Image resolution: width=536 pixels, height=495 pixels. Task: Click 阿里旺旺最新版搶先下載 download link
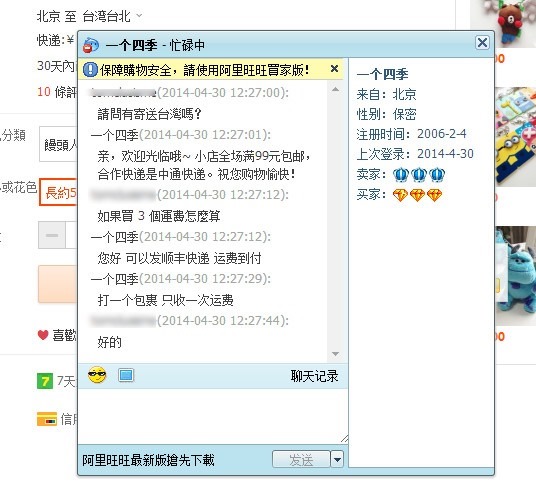click(148, 460)
